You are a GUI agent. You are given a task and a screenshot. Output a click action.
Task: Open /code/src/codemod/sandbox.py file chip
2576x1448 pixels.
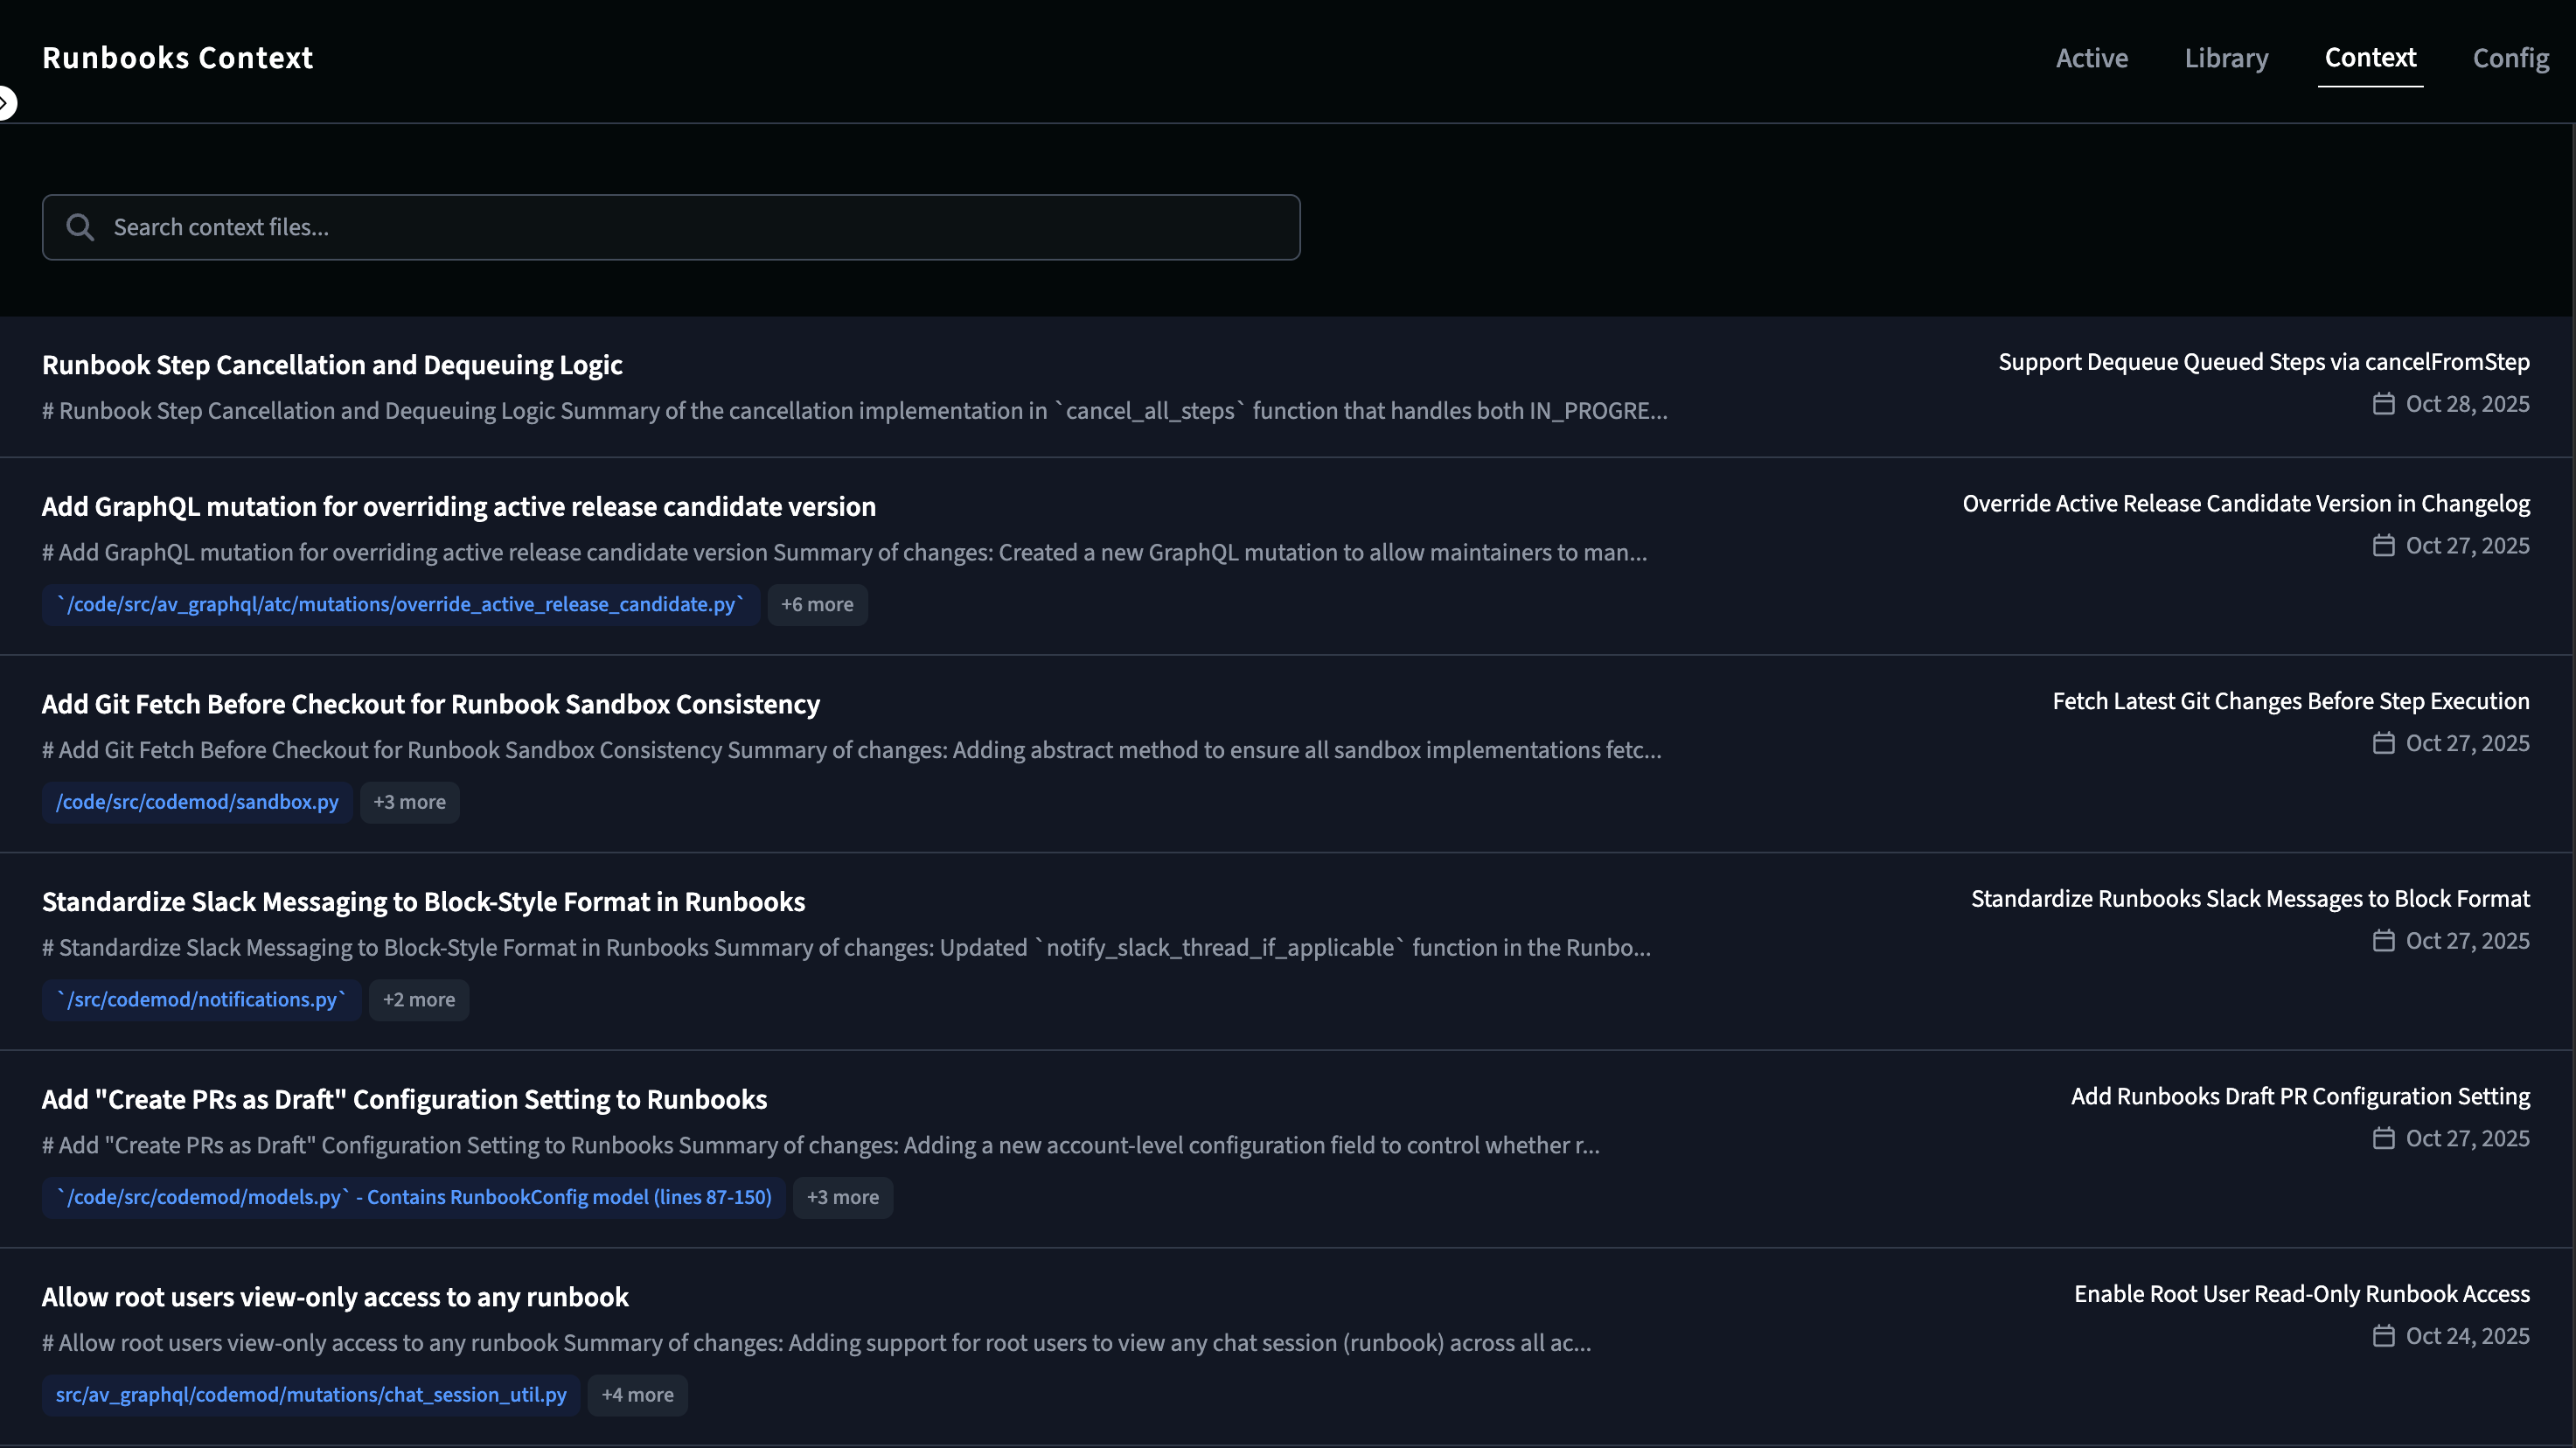point(197,802)
